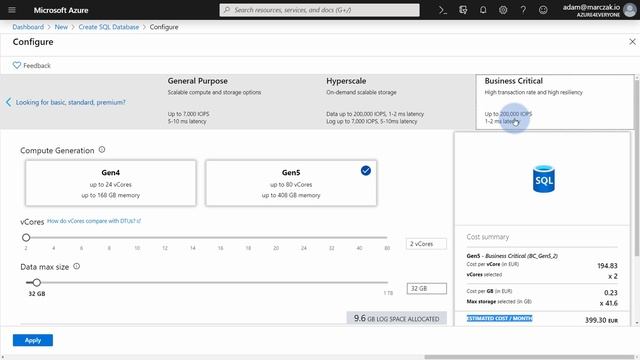Open portal settings gear
This screenshot has width=640, height=360.
coord(503,10)
